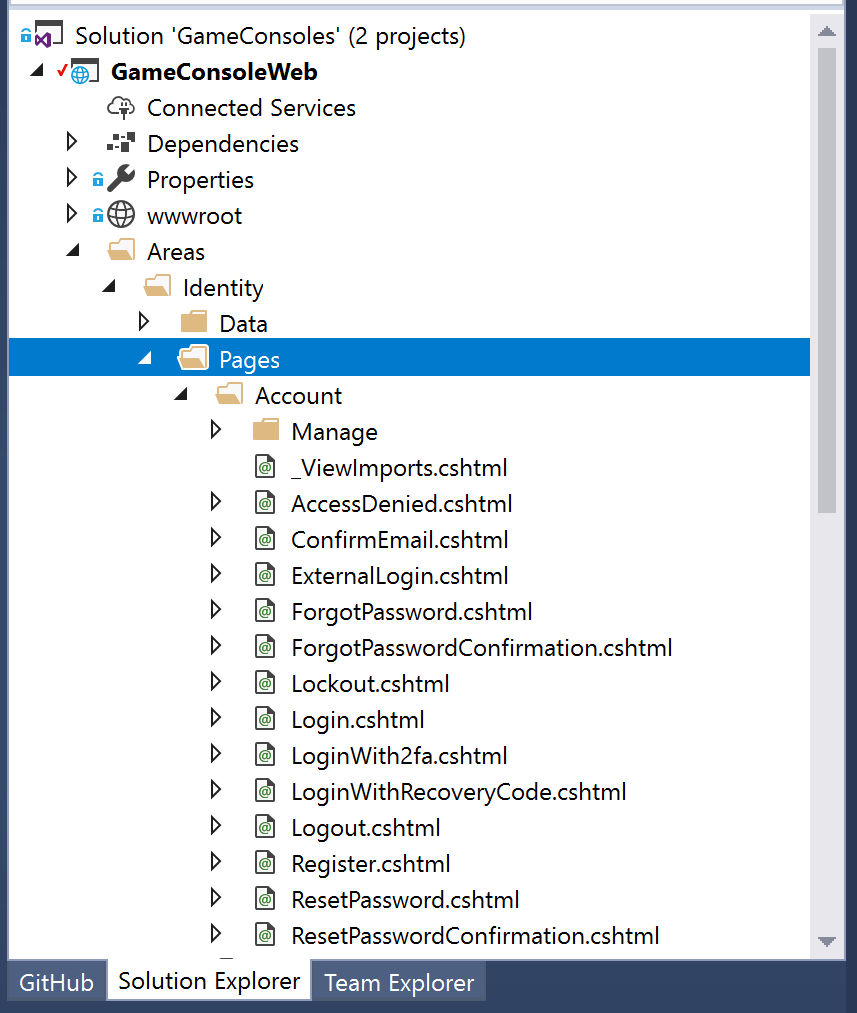Click the vertical scrollbar thumb
Image resolution: width=857 pixels, height=1013 pixels.
[827, 280]
